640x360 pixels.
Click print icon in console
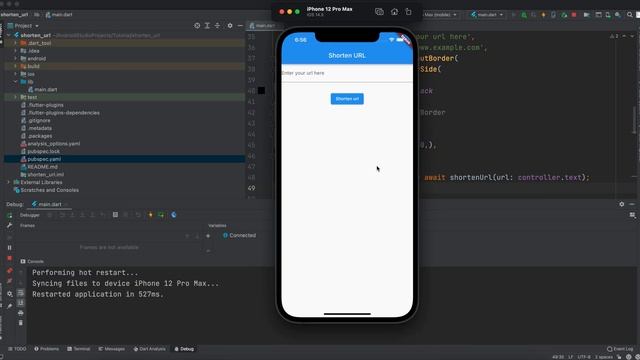tap(21, 313)
